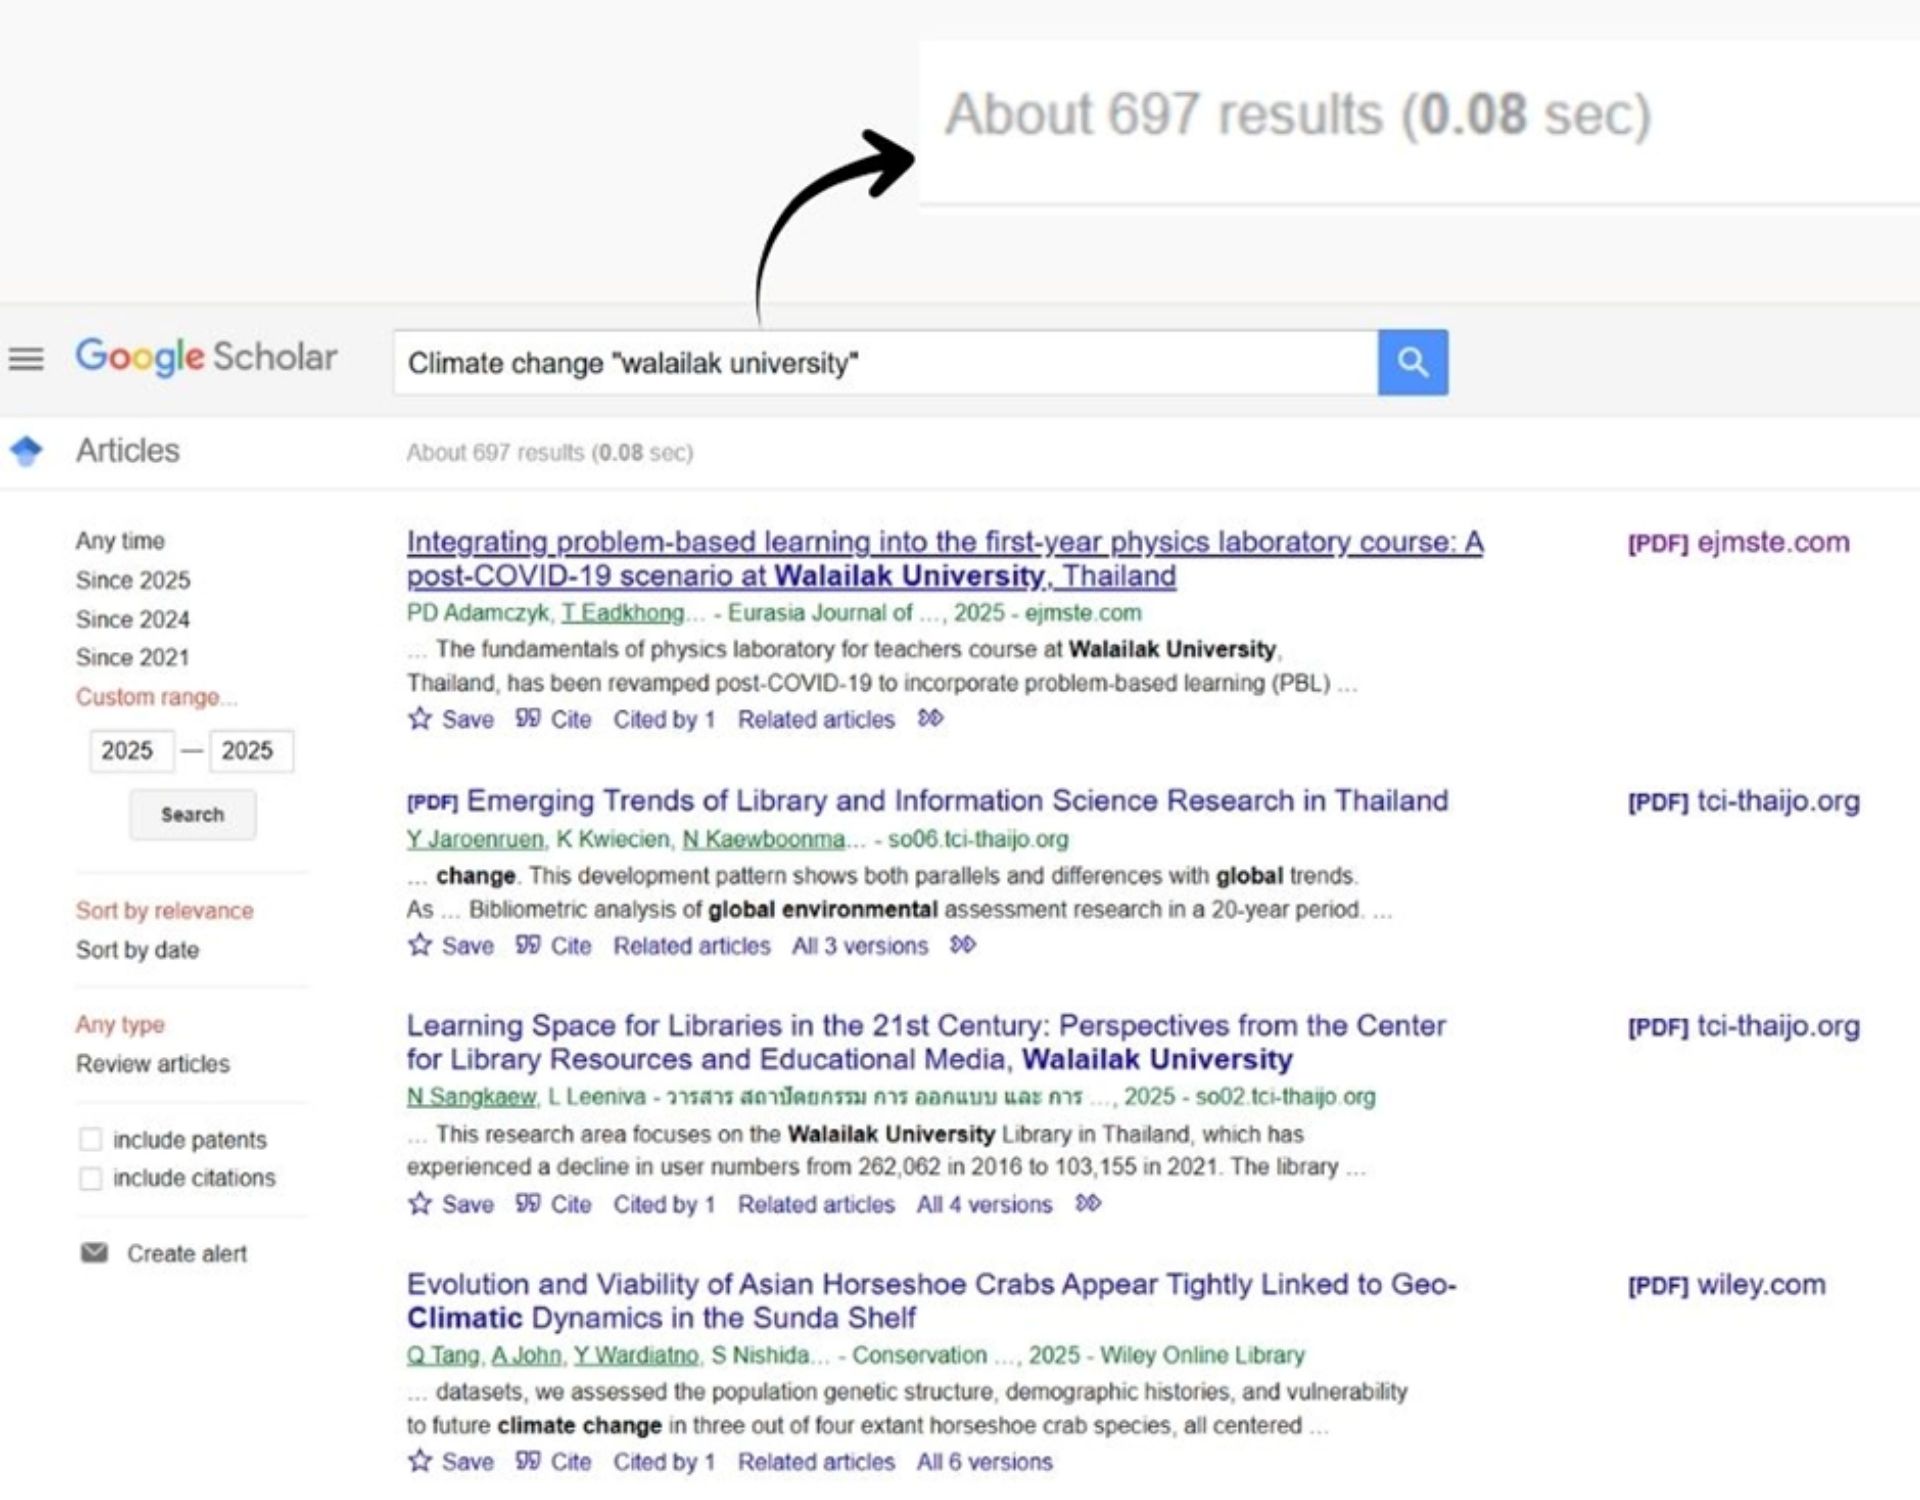The width and height of the screenshot is (1920, 1500).
Task: Enable the include patents checkbox
Action: click(91, 1139)
